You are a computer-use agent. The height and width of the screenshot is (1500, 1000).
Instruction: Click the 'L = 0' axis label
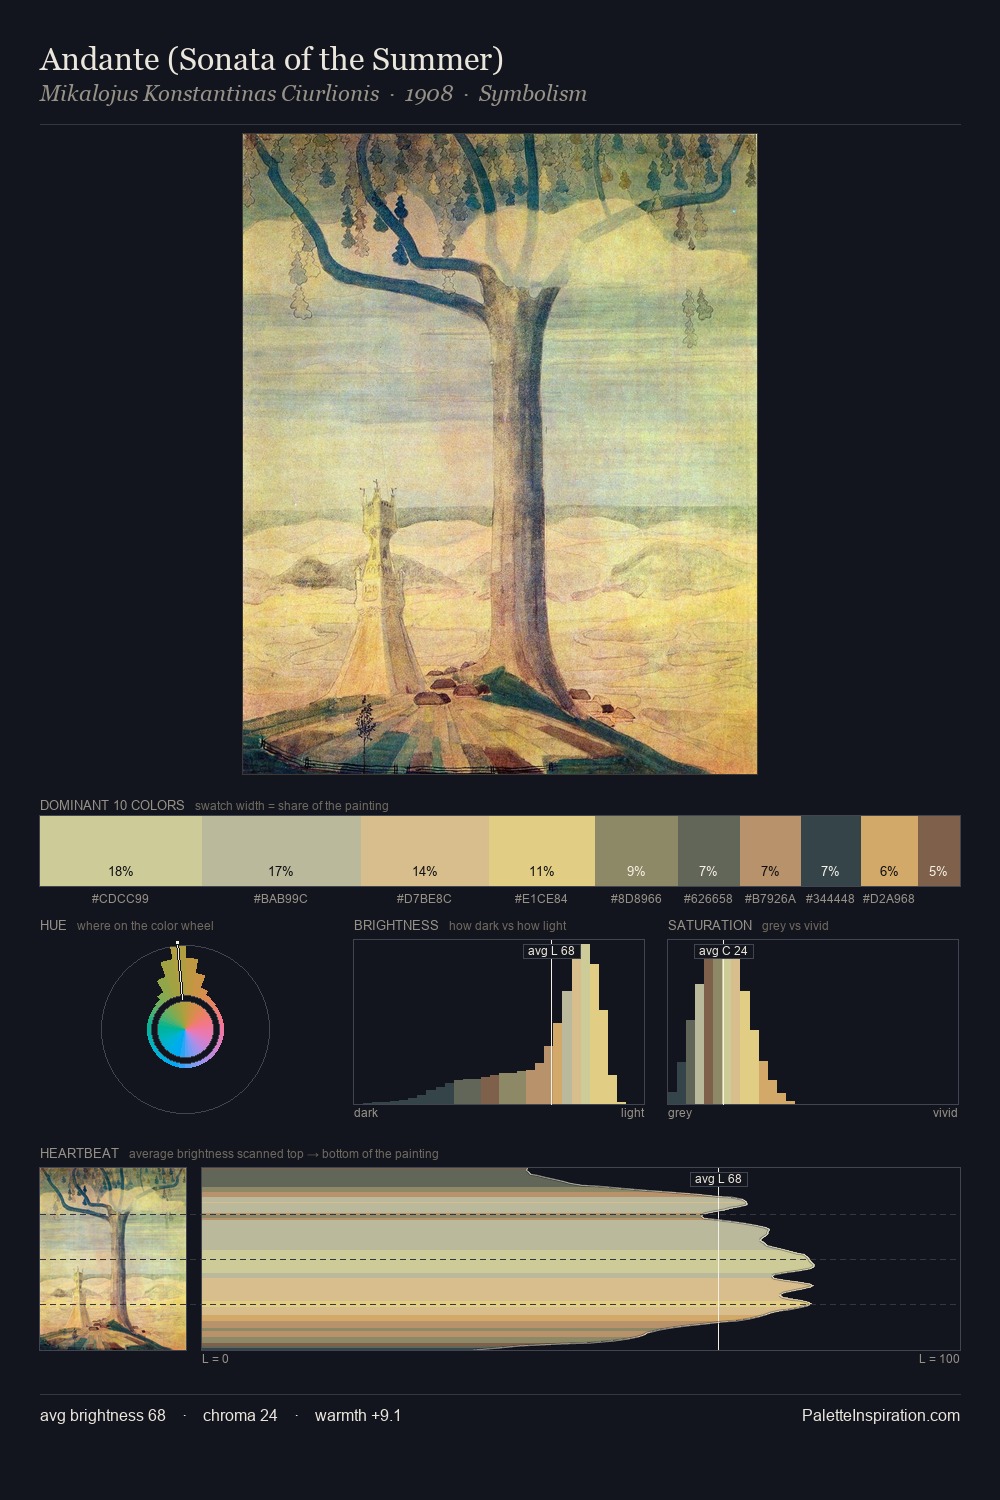[x=215, y=1359]
